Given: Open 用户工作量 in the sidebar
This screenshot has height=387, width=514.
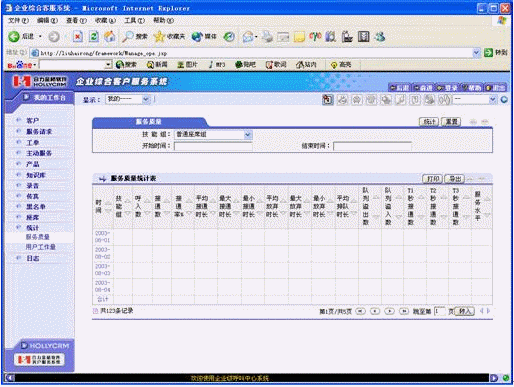Looking at the screenshot, I should point(41,247).
